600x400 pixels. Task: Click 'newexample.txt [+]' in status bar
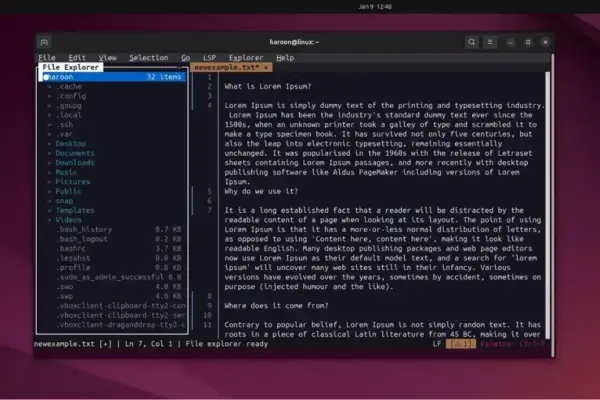coord(73,344)
